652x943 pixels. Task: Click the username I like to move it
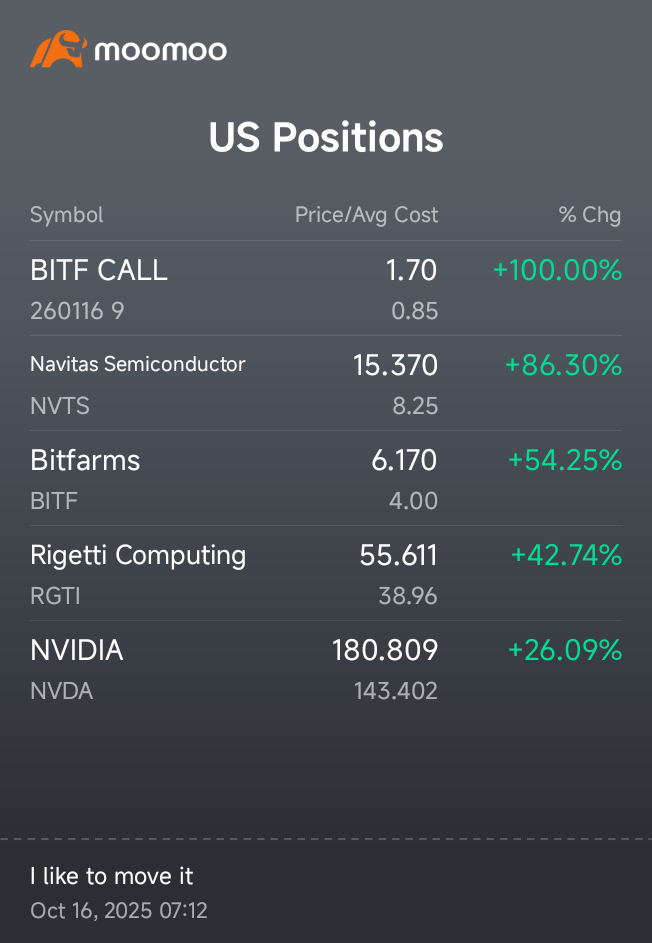pos(112,876)
